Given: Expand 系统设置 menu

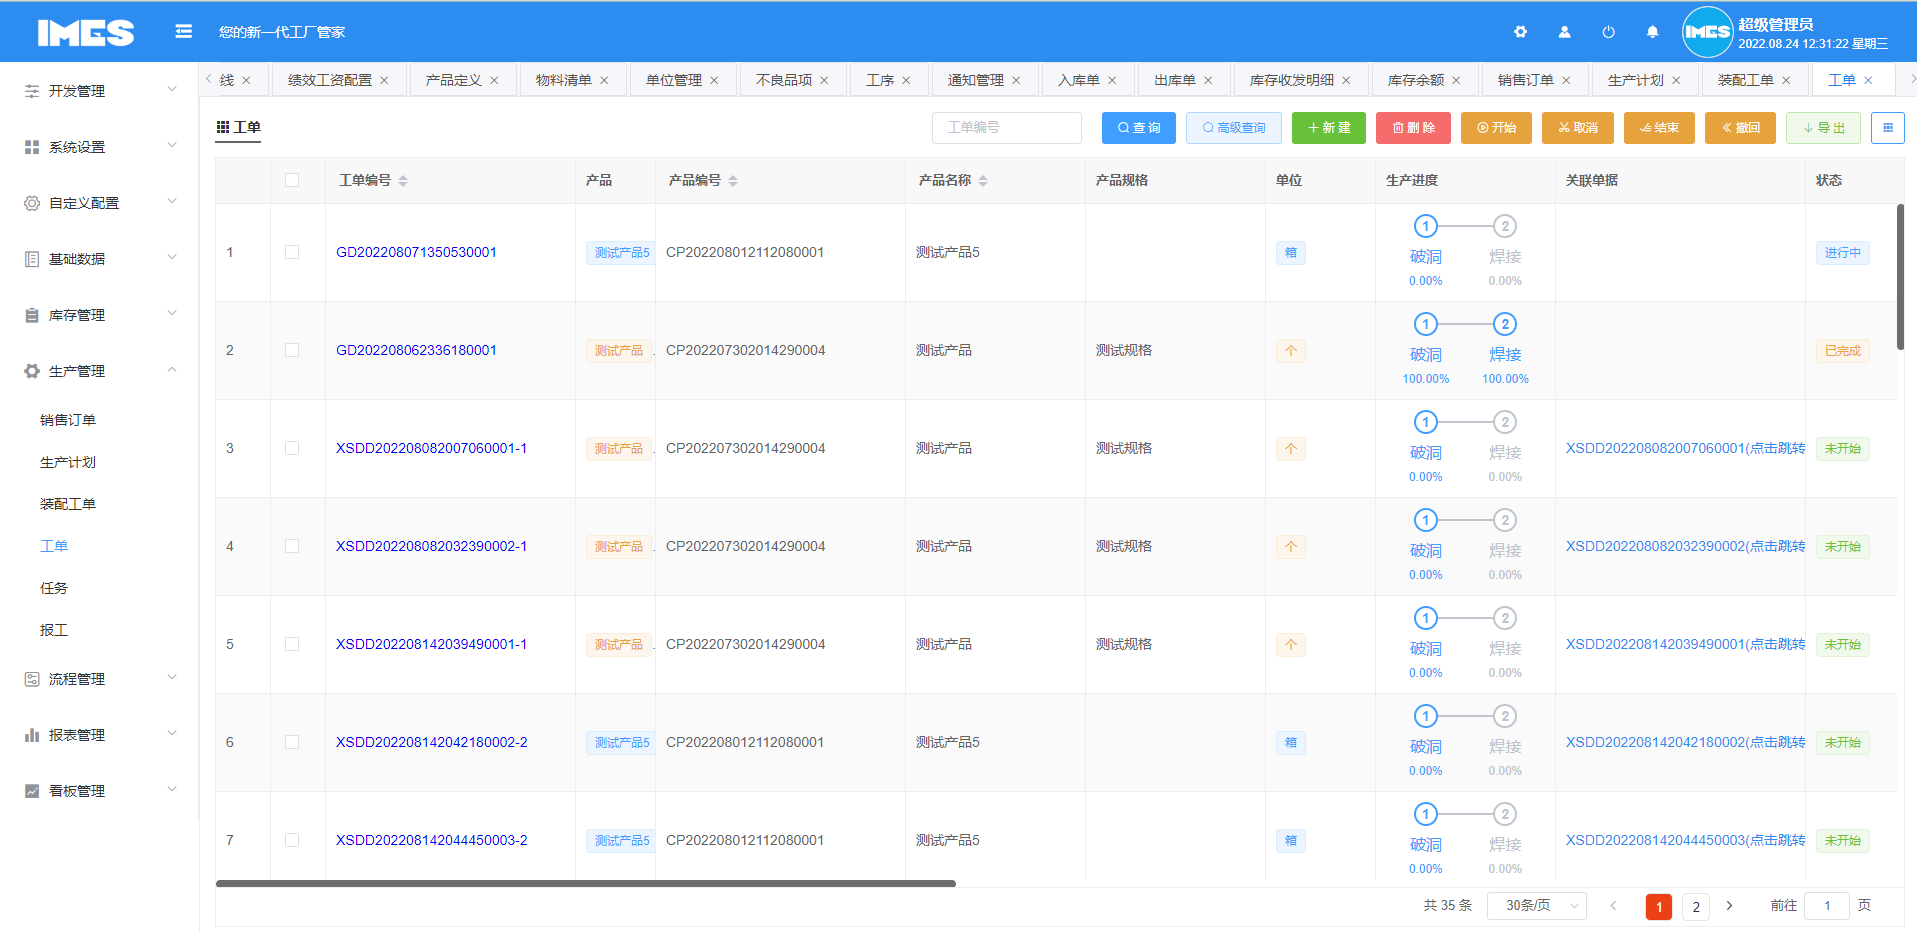Looking at the screenshot, I should coord(172,145).
